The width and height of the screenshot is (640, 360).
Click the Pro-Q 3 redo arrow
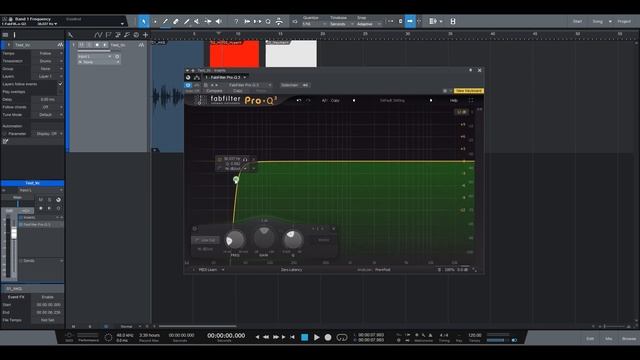[309, 100]
